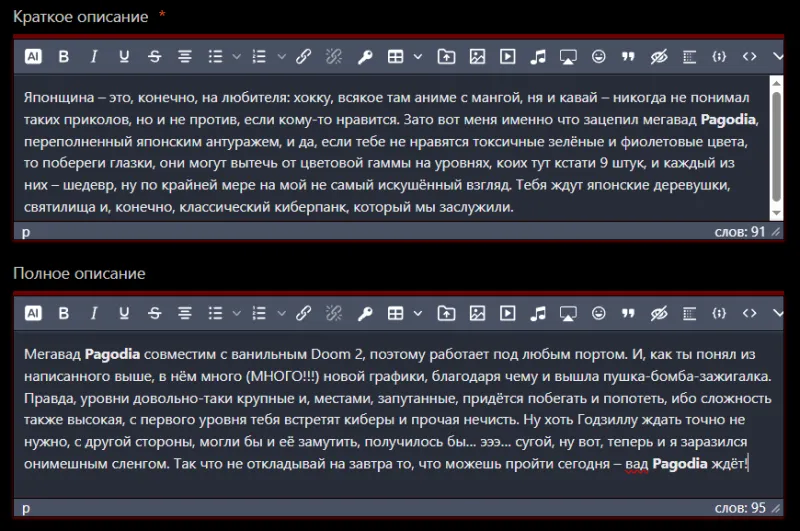Insert video in the full description toolbar
The width and height of the screenshot is (800, 531).
pyautogui.click(x=508, y=313)
